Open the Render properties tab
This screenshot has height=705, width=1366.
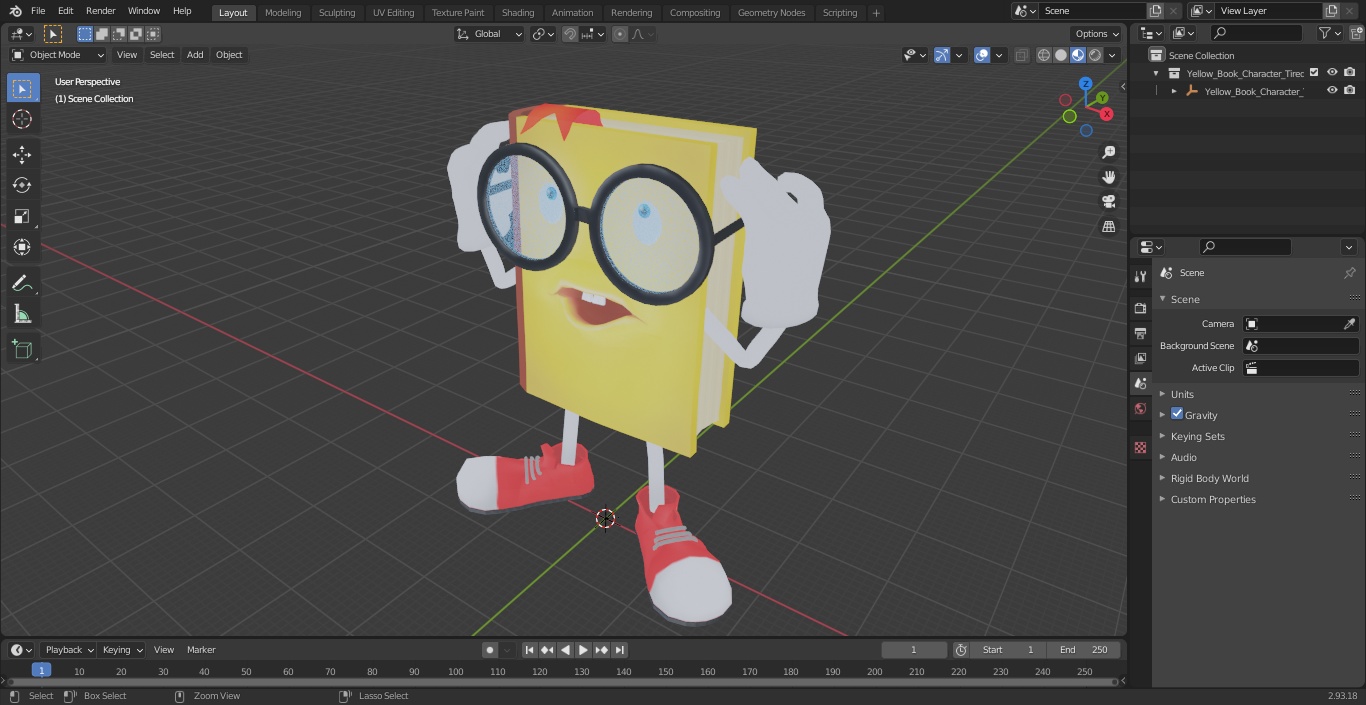tap(1140, 308)
